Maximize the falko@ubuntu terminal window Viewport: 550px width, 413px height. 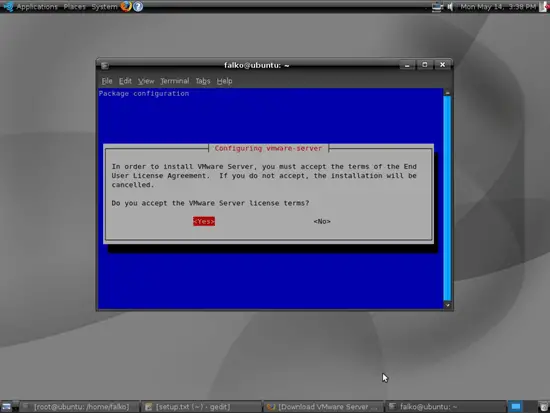425,65
